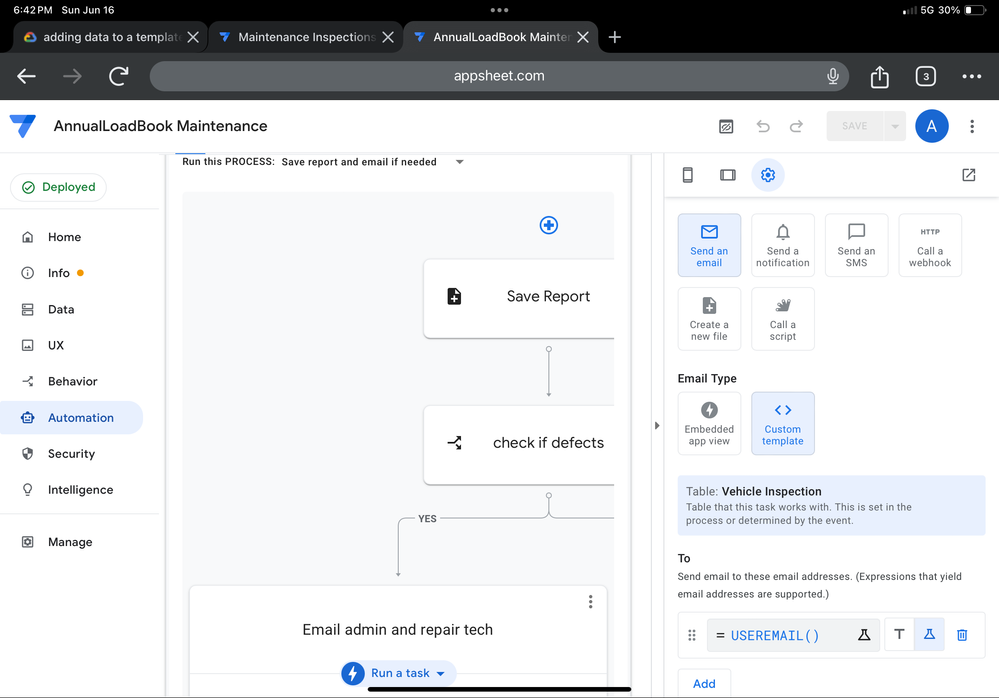
Task: Open Manage section in sidebar
Action: (70, 542)
